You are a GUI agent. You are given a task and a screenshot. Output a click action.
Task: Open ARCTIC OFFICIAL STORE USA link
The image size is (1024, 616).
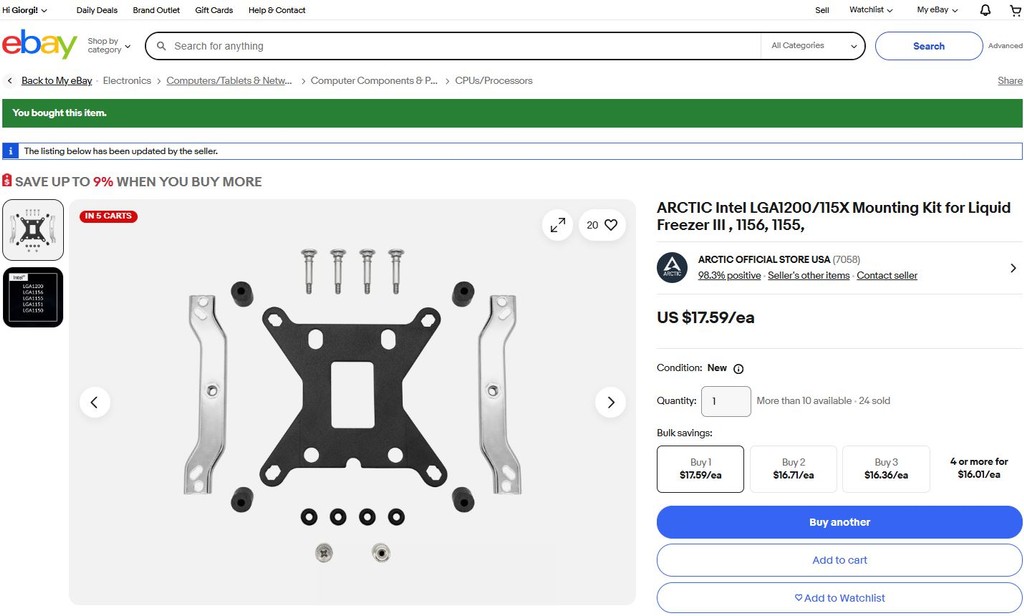click(x=764, y=259)
